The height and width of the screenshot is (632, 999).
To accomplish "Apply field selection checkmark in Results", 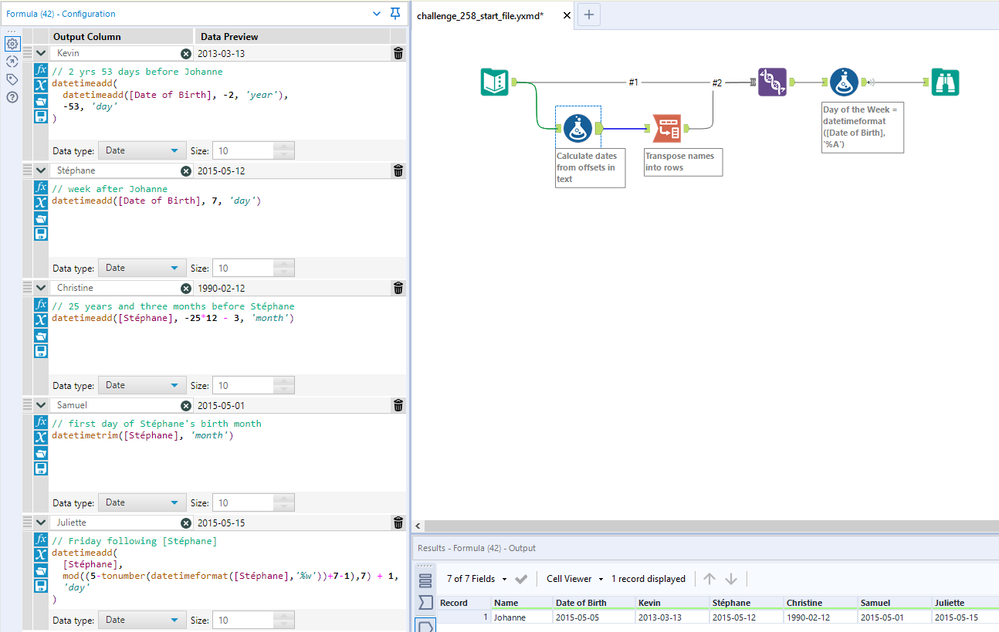I will pyautogui.click(x=521, y=579).
